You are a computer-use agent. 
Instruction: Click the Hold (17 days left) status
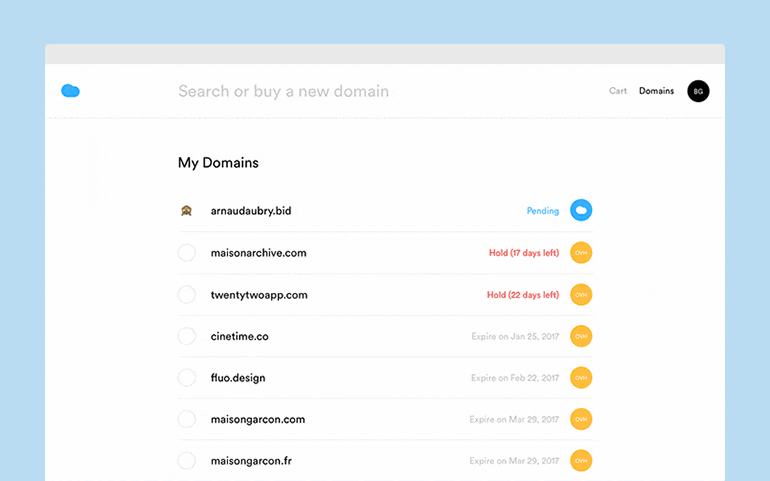[524, 253]
